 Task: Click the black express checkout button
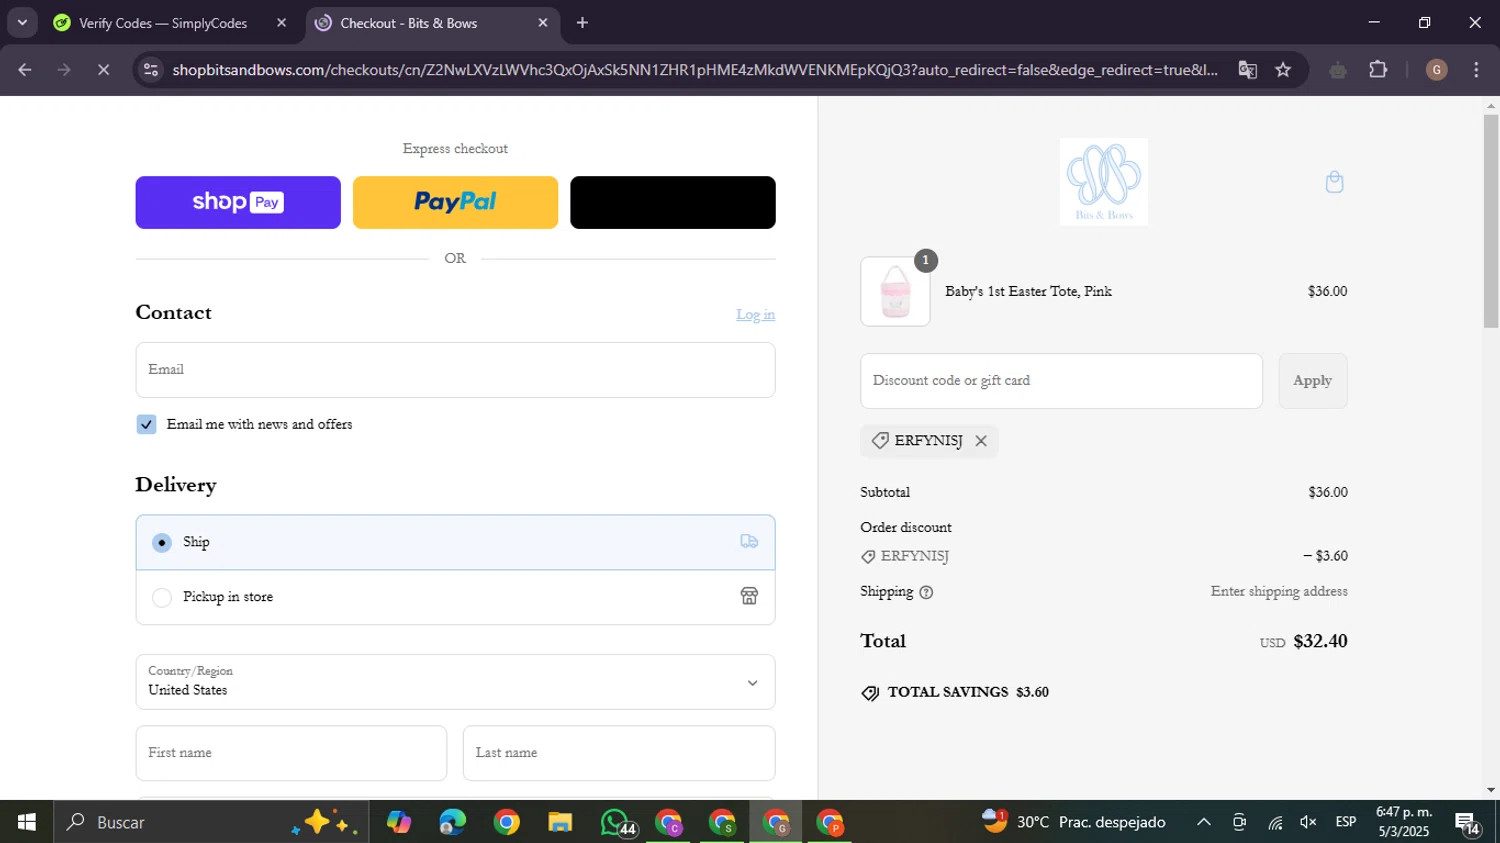tap(673, 202)
